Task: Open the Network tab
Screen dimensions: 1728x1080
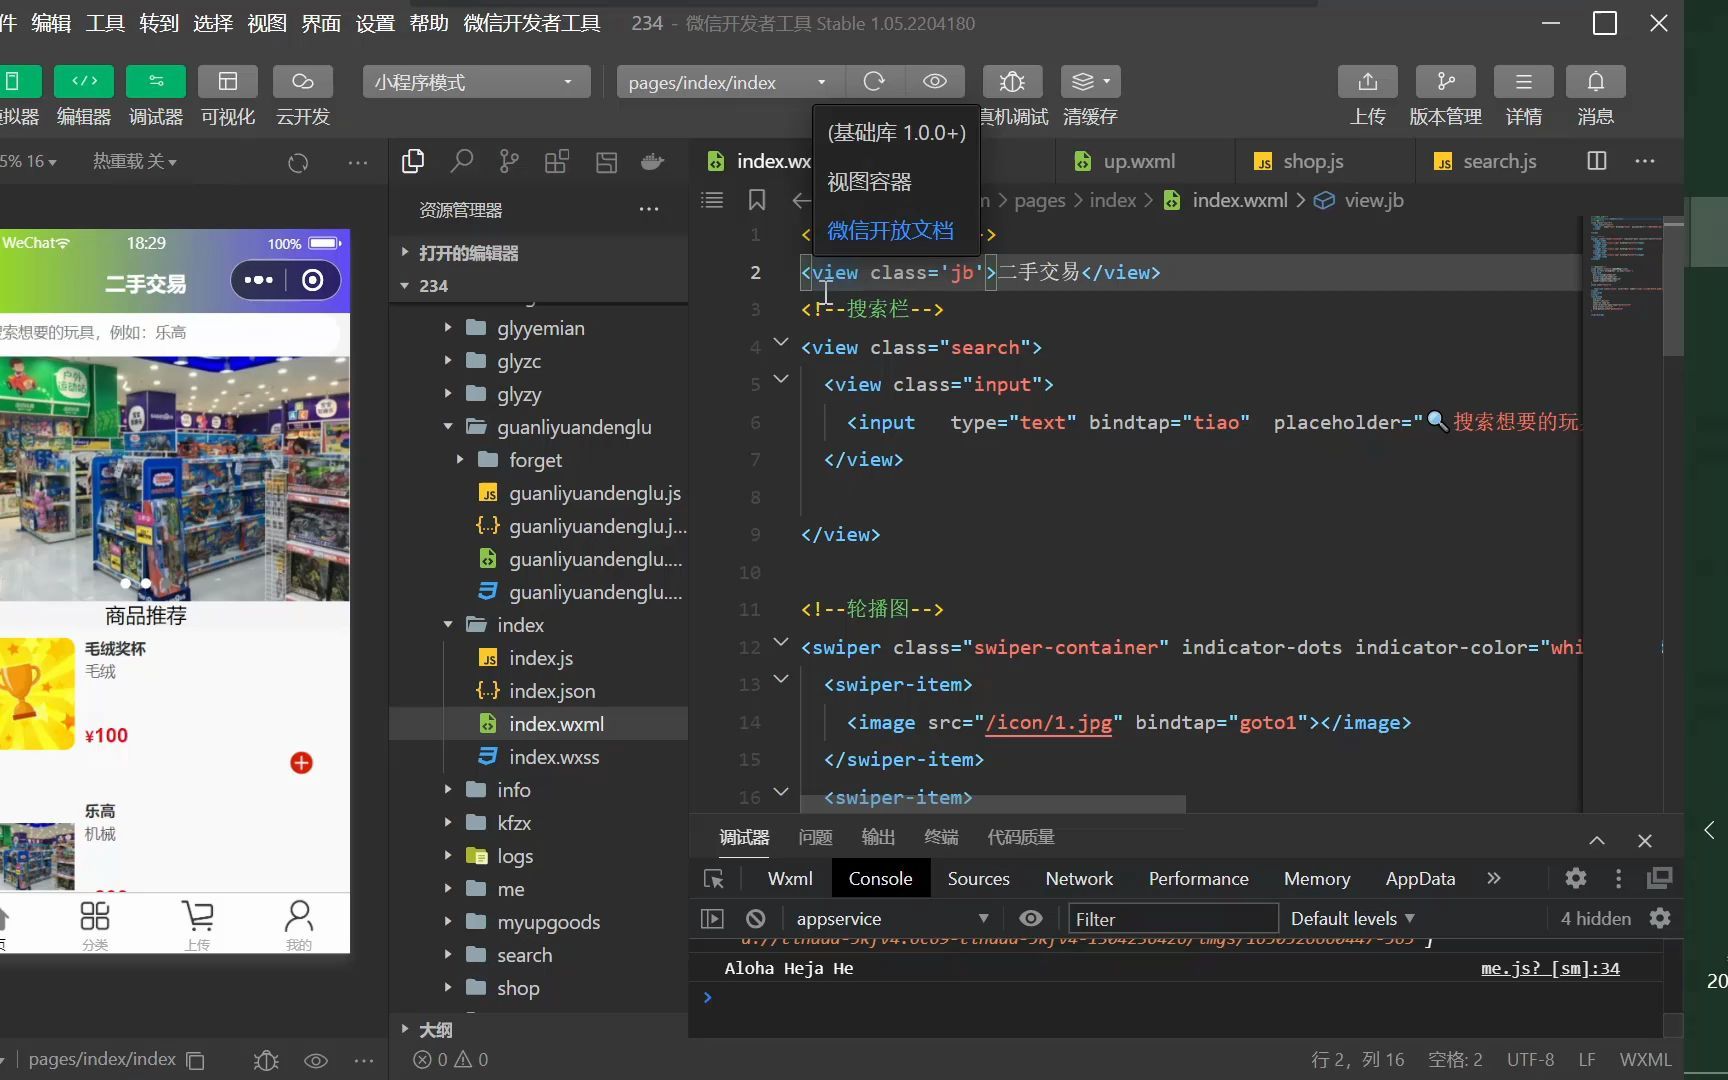Action: pyautogui.click(x=1079, y=879)
